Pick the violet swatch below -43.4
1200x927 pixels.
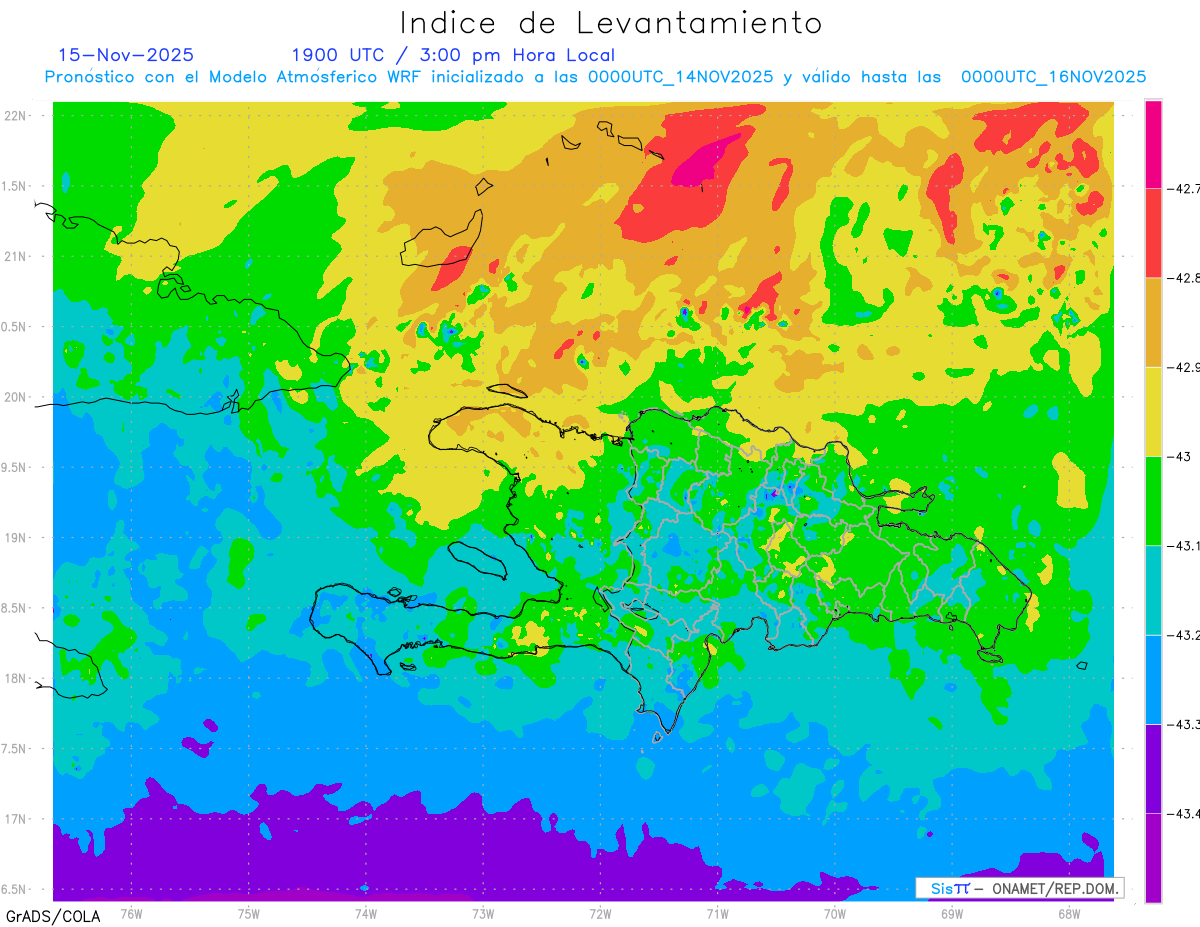(1153, 858)
